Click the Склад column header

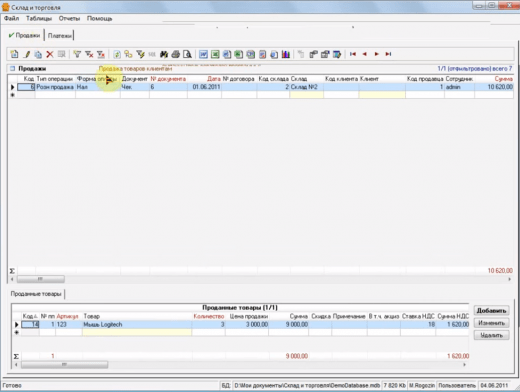(306, 79)
